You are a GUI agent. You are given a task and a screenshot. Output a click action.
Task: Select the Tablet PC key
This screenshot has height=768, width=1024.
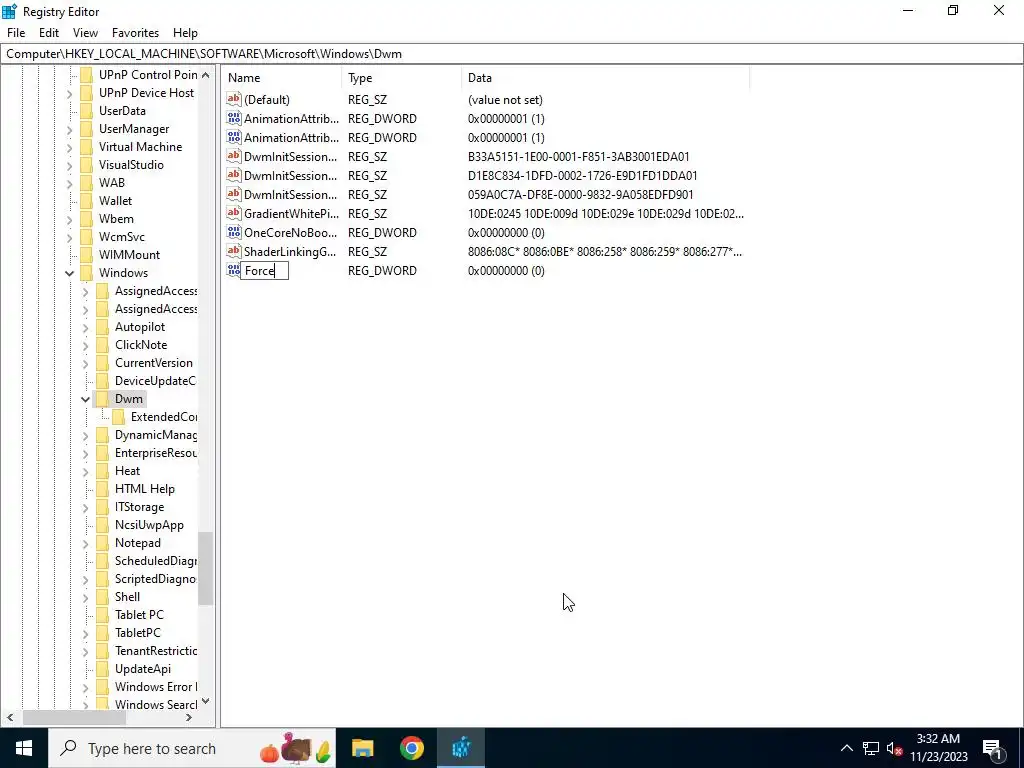(x=139, y=615)
